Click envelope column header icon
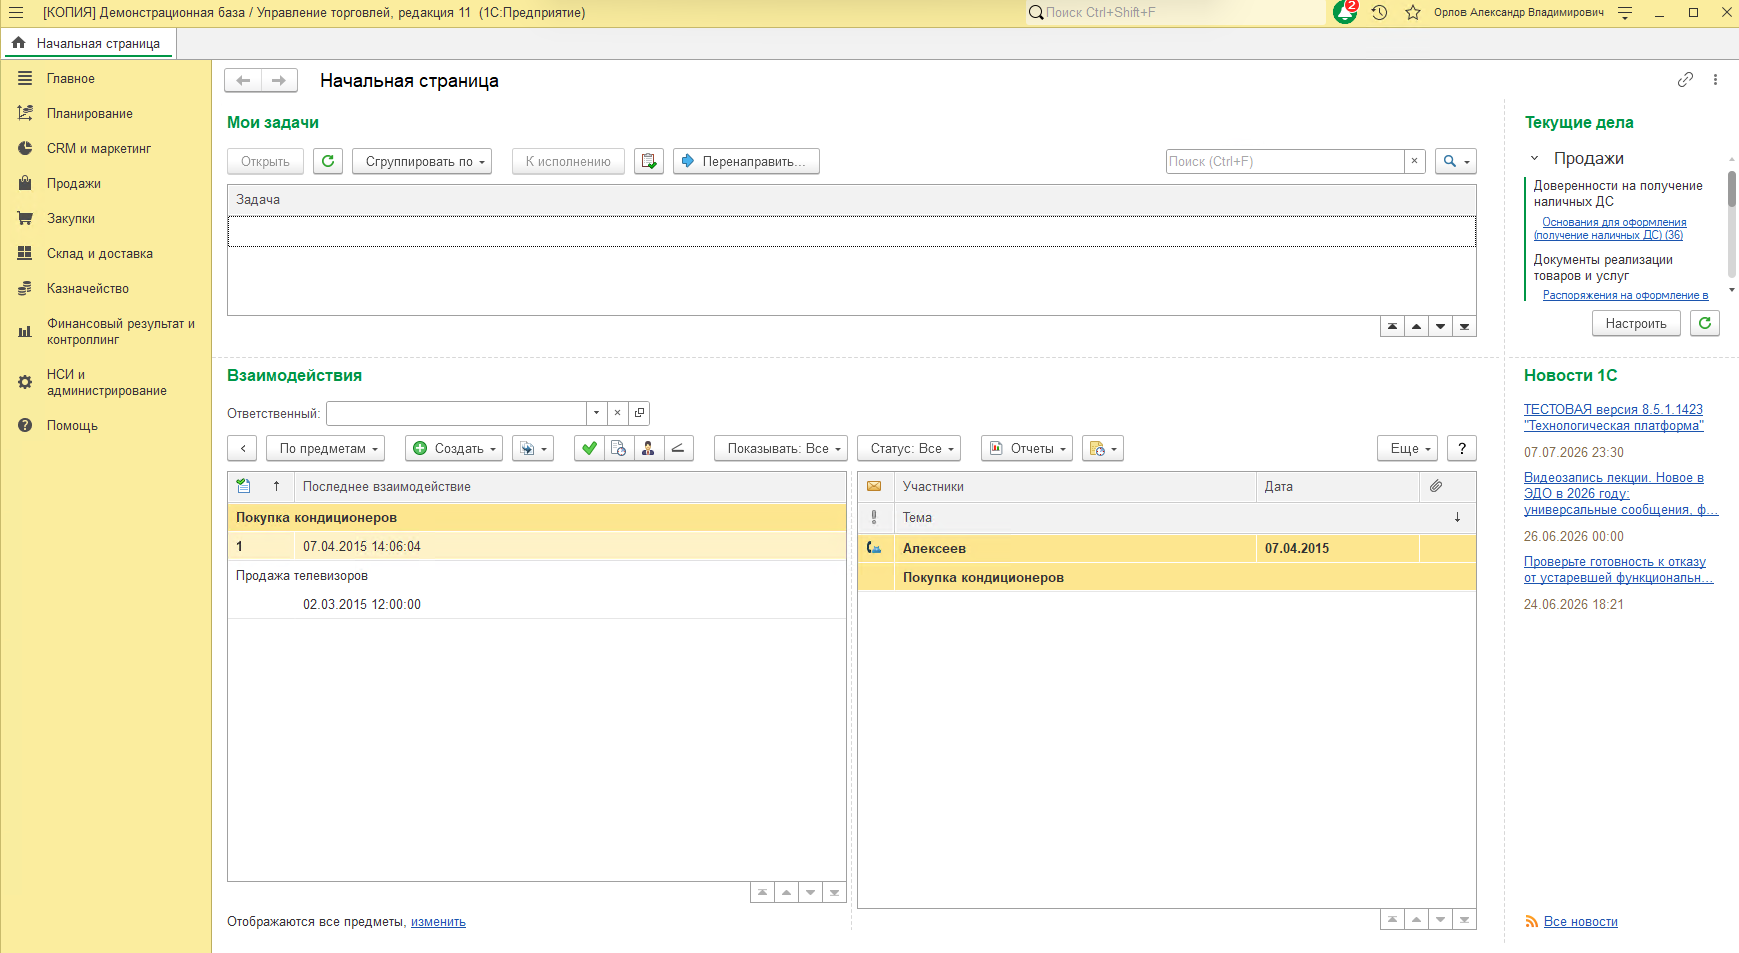The width and height of the screenshot is (1739, 953). [874, 486]
